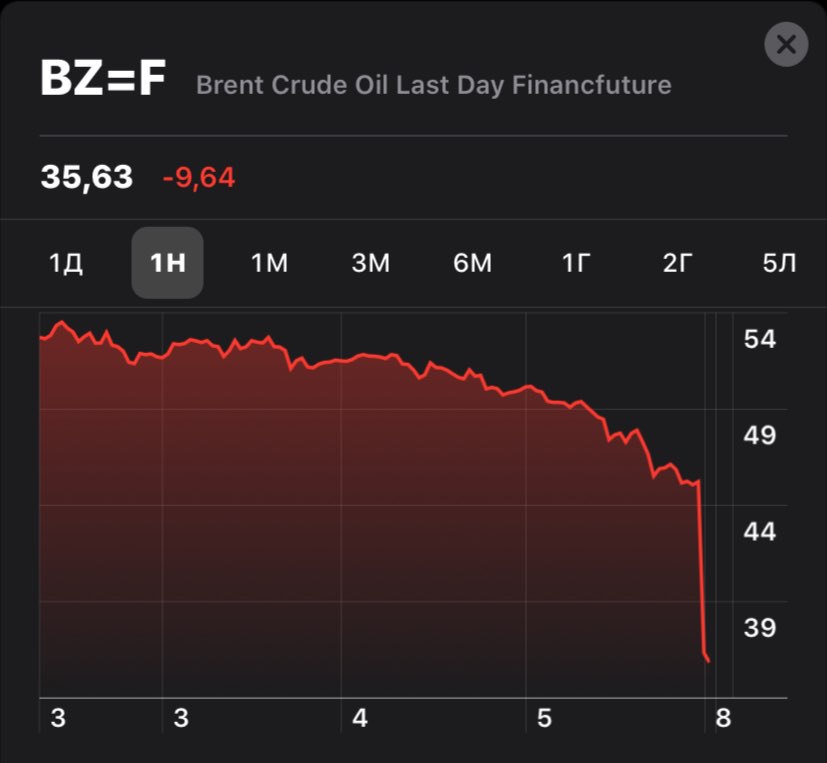Click the 39 price axis label
Viewport: 827px width, 763px height.
(760, 628)
